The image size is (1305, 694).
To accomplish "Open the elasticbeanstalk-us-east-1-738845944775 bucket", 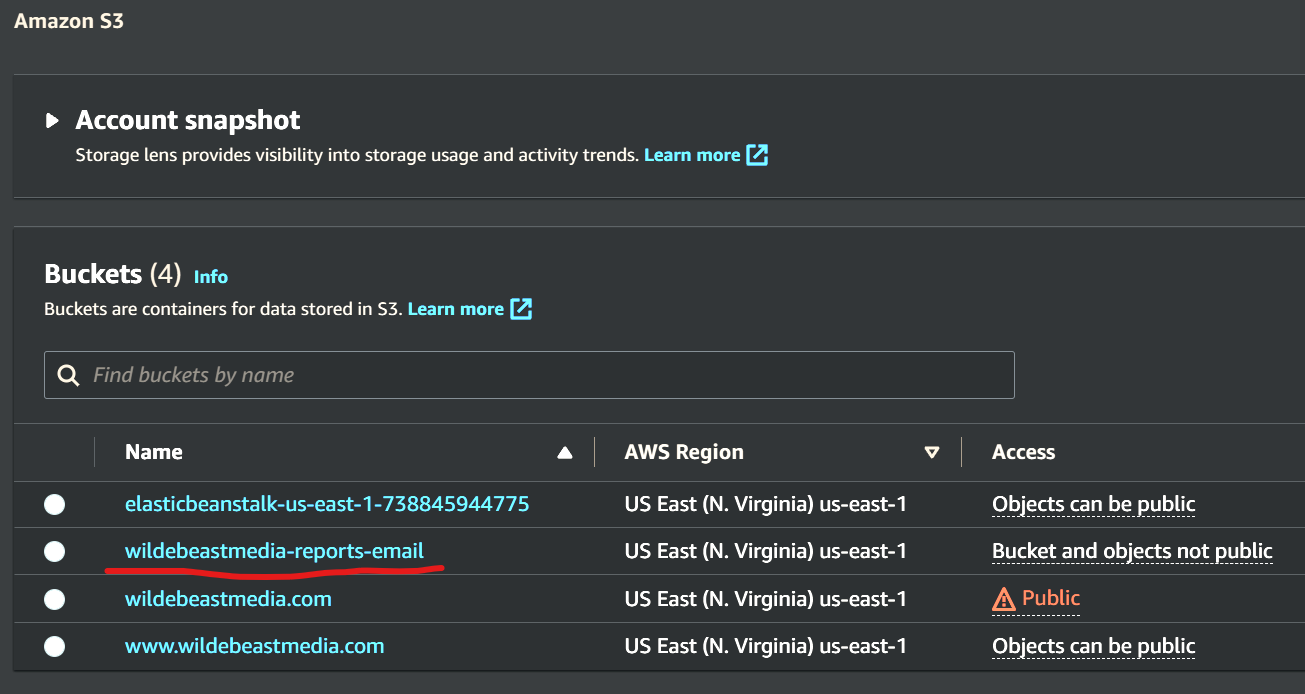I will tap(326, 504).
